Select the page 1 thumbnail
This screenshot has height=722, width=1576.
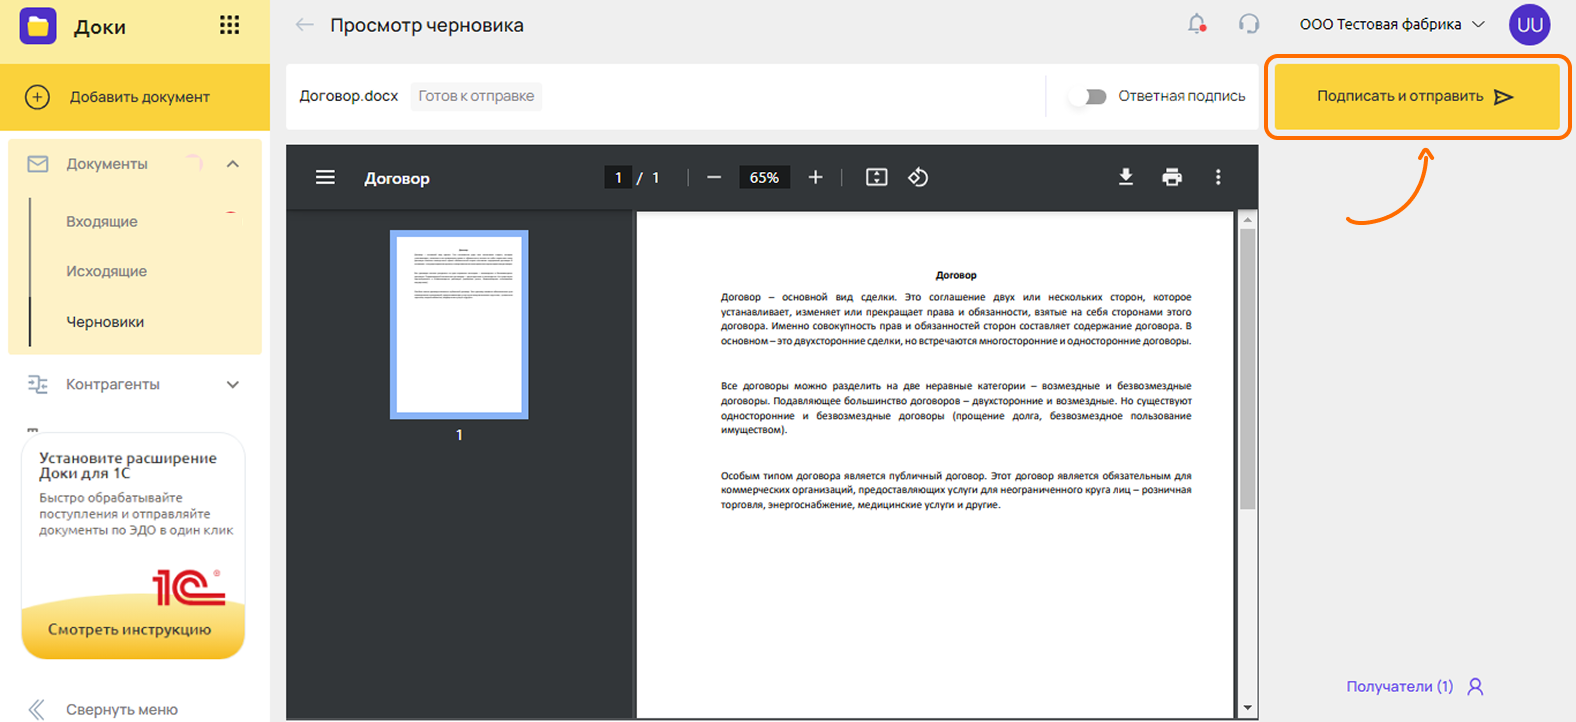[x=459, y=325]
